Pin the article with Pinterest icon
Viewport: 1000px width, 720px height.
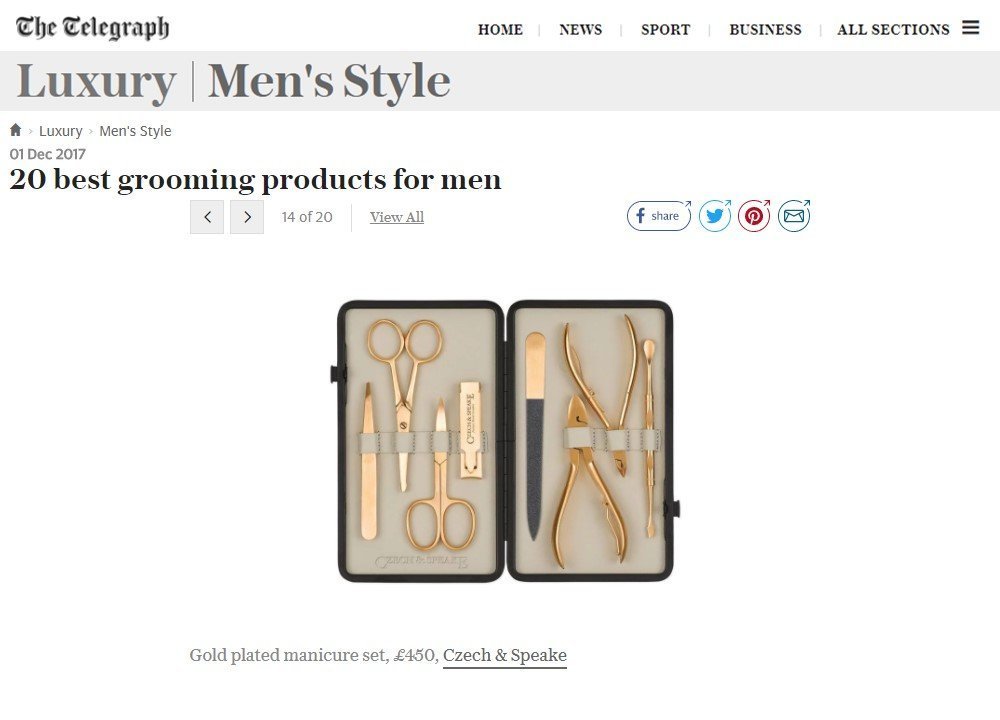coord(754,216)
